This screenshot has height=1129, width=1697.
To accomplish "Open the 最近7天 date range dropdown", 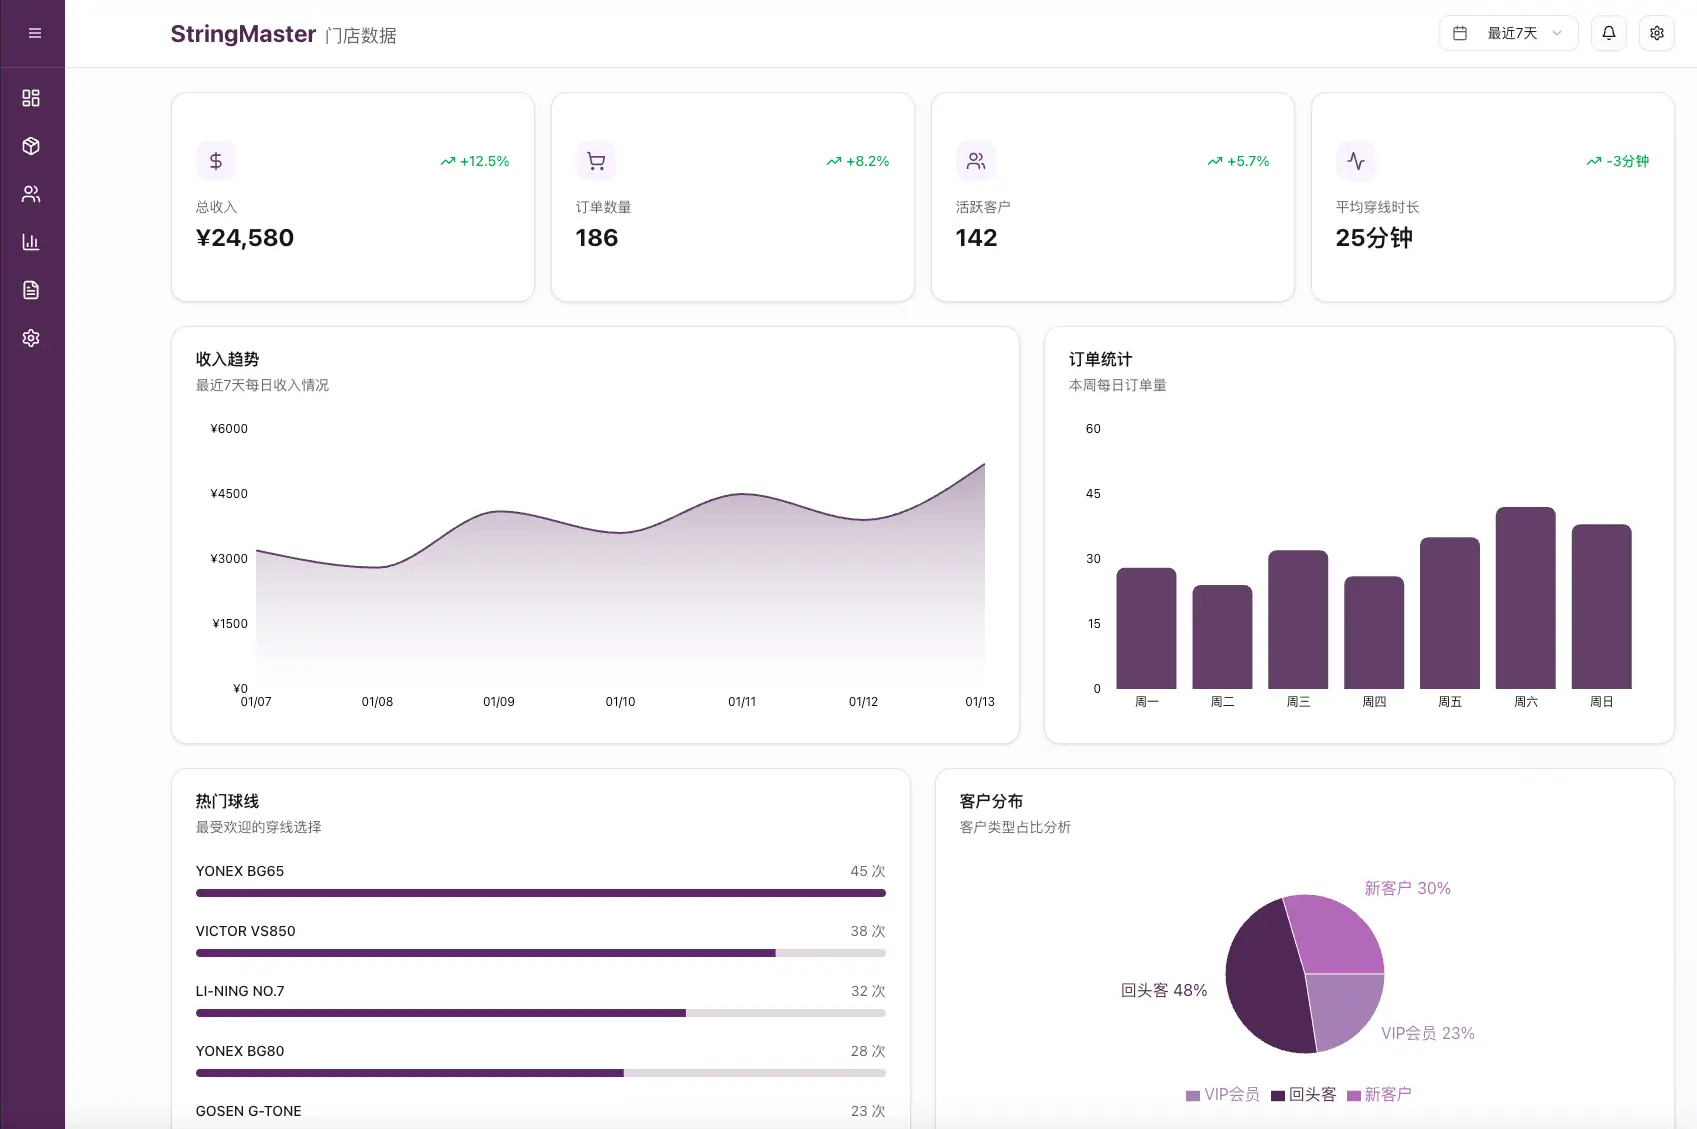I will coord(1508,33).
